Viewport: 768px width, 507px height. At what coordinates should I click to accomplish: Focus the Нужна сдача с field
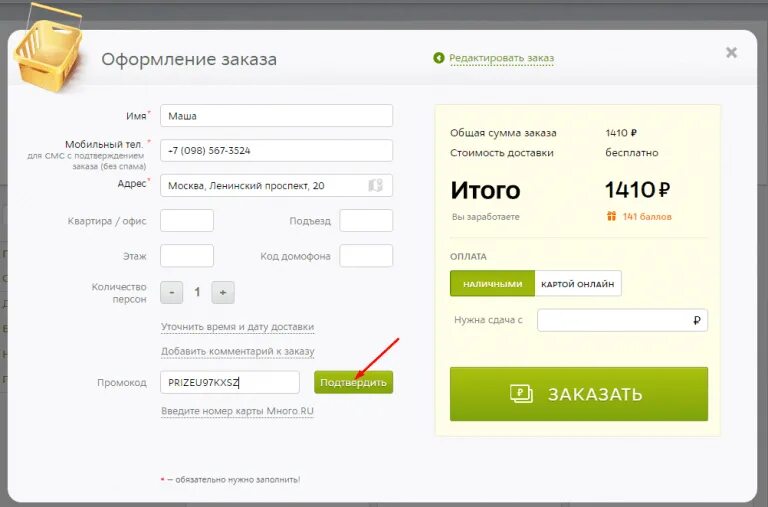(x=622, y=320)
